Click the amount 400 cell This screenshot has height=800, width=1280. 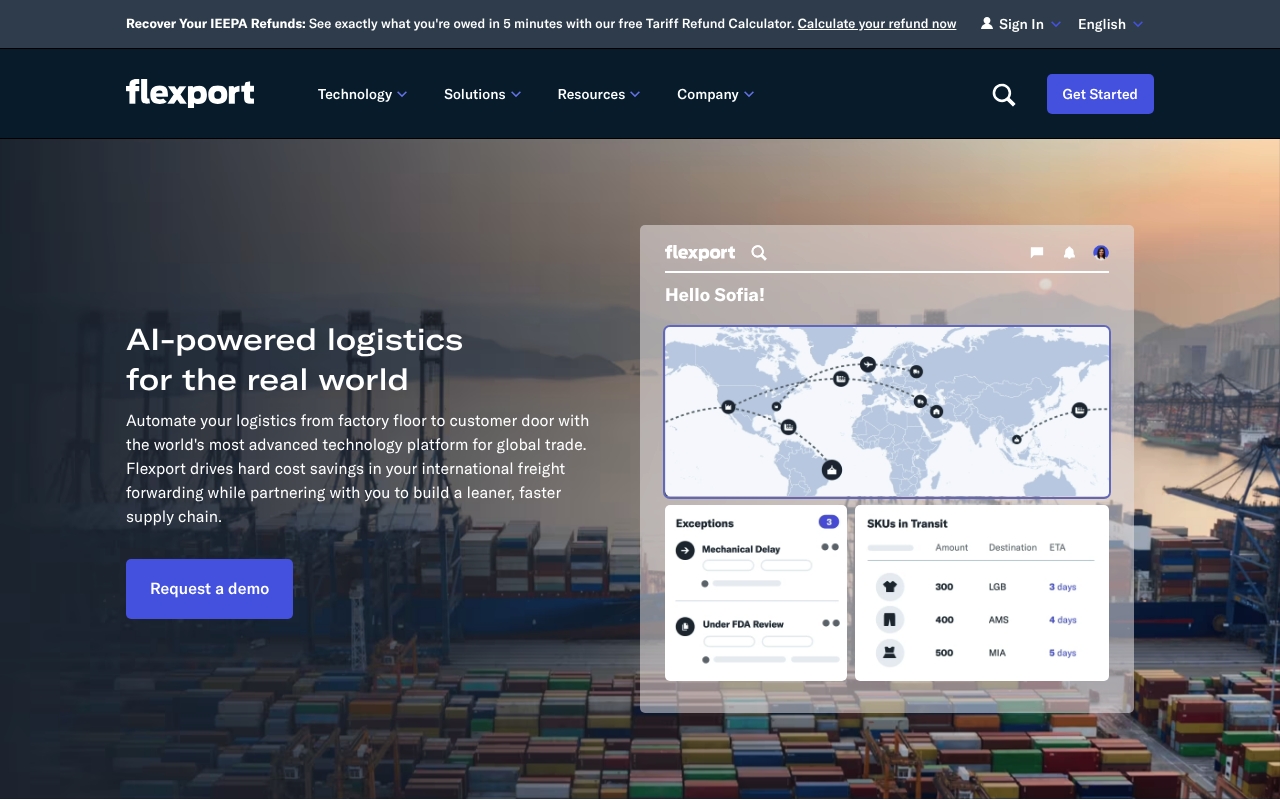click(944, 620)
